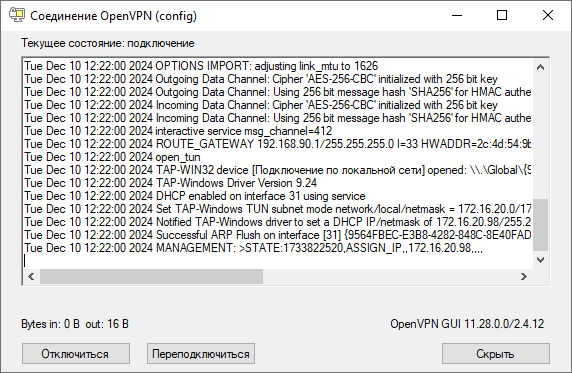Maximize the OpenVPN connection window
572x373 pixels.
(x=502, y=15)
